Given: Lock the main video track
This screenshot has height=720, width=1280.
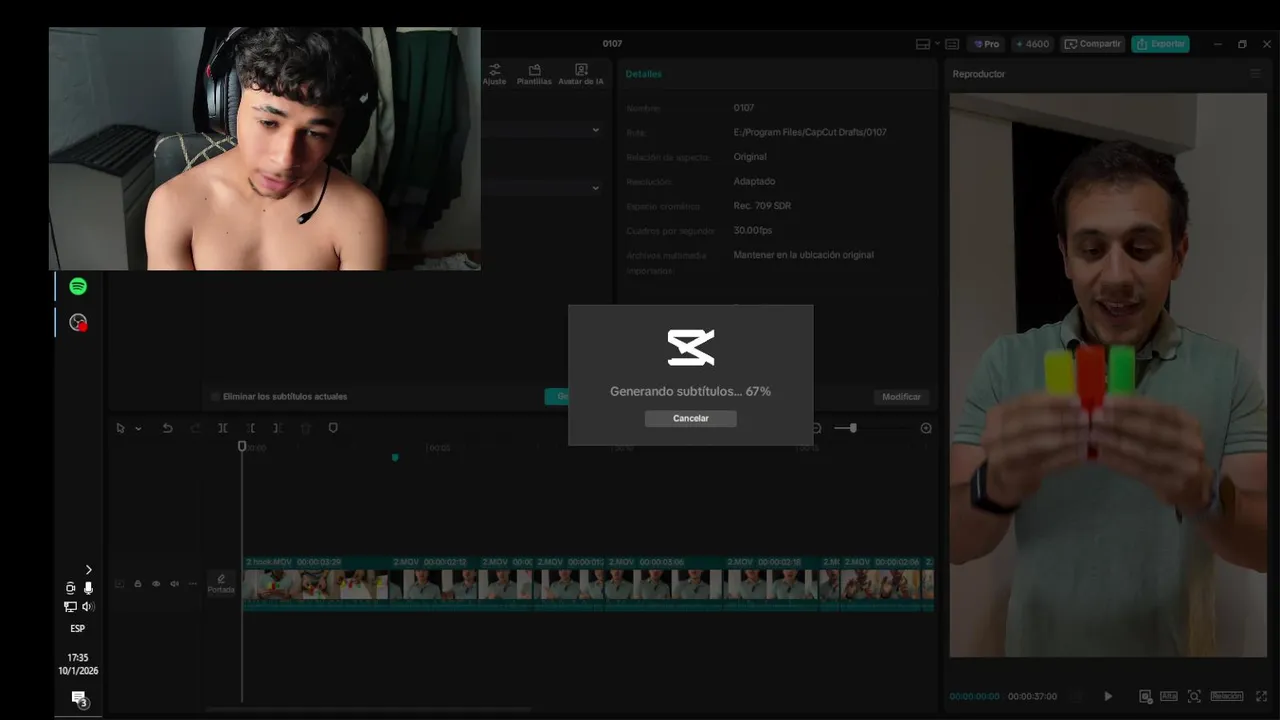Looking at the screenshot, I should [138, 584].
